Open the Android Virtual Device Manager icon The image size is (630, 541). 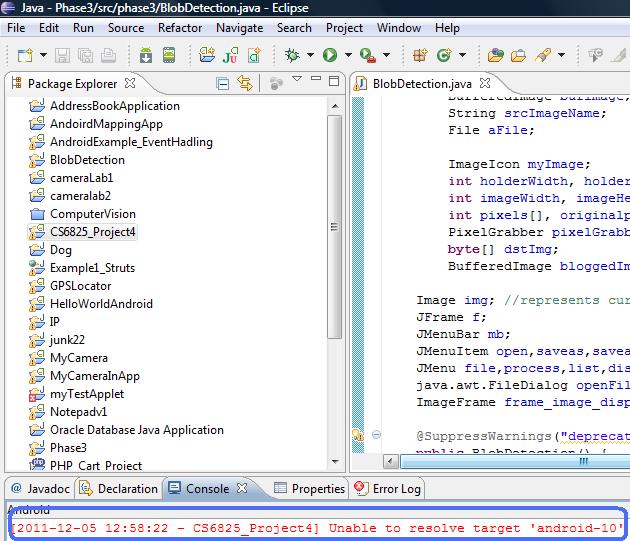(169, 55)
